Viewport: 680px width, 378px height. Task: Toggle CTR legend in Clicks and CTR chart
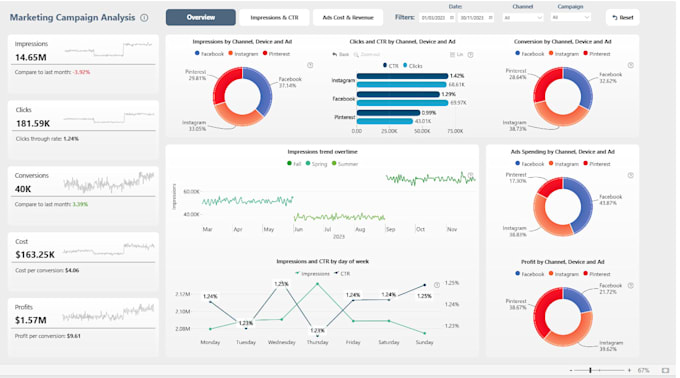(x=390, y=65)
